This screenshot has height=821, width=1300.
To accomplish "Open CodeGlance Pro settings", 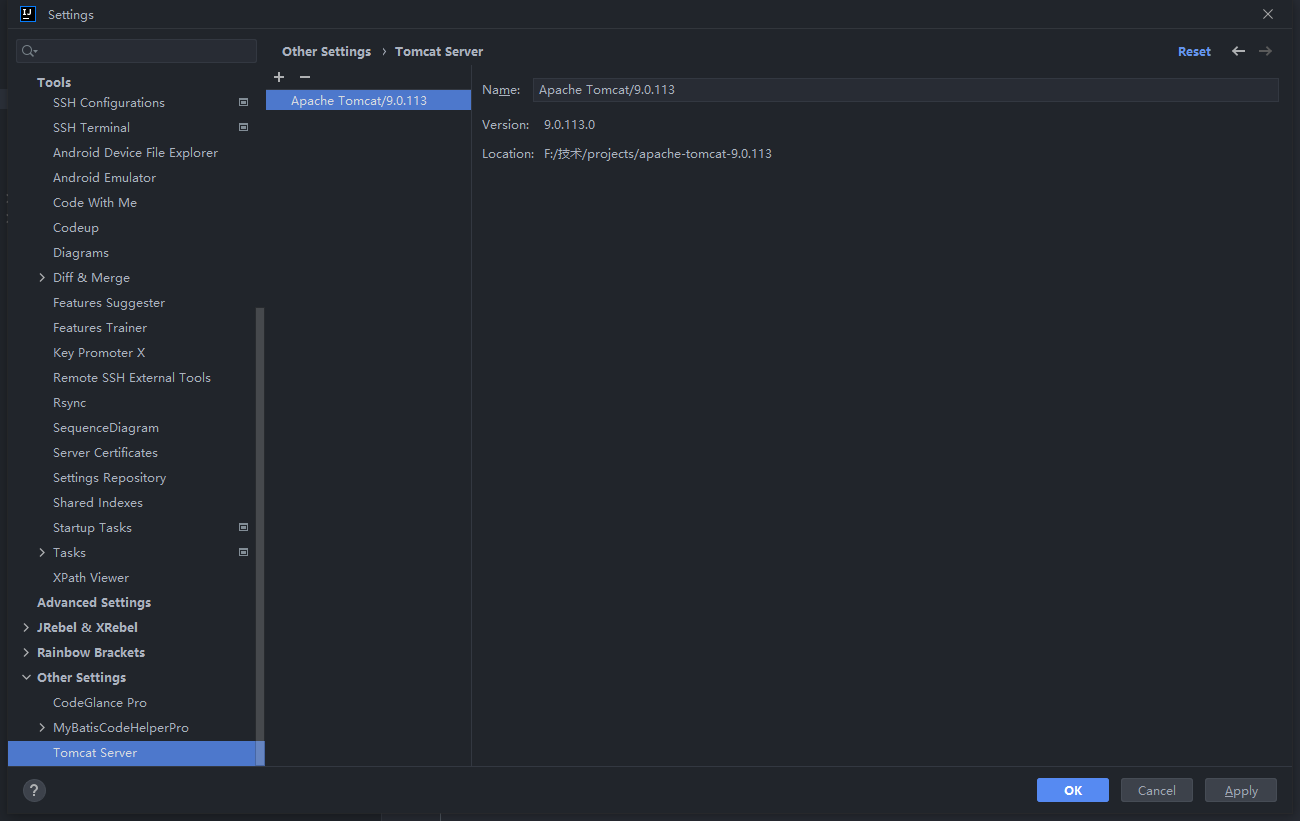I will (100, 702).
